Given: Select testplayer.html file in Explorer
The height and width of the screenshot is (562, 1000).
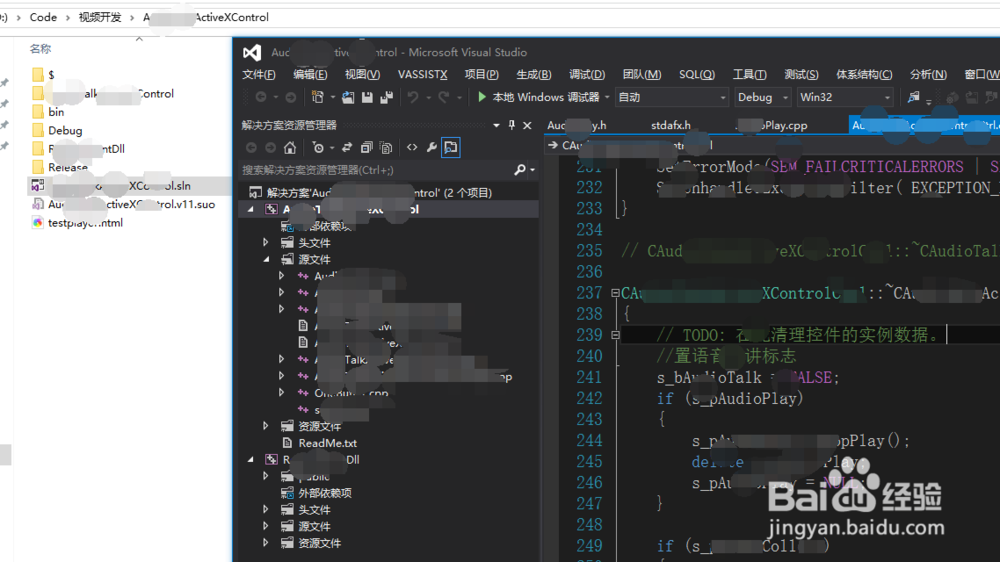Looking at the screenshot, I should 85,223.
